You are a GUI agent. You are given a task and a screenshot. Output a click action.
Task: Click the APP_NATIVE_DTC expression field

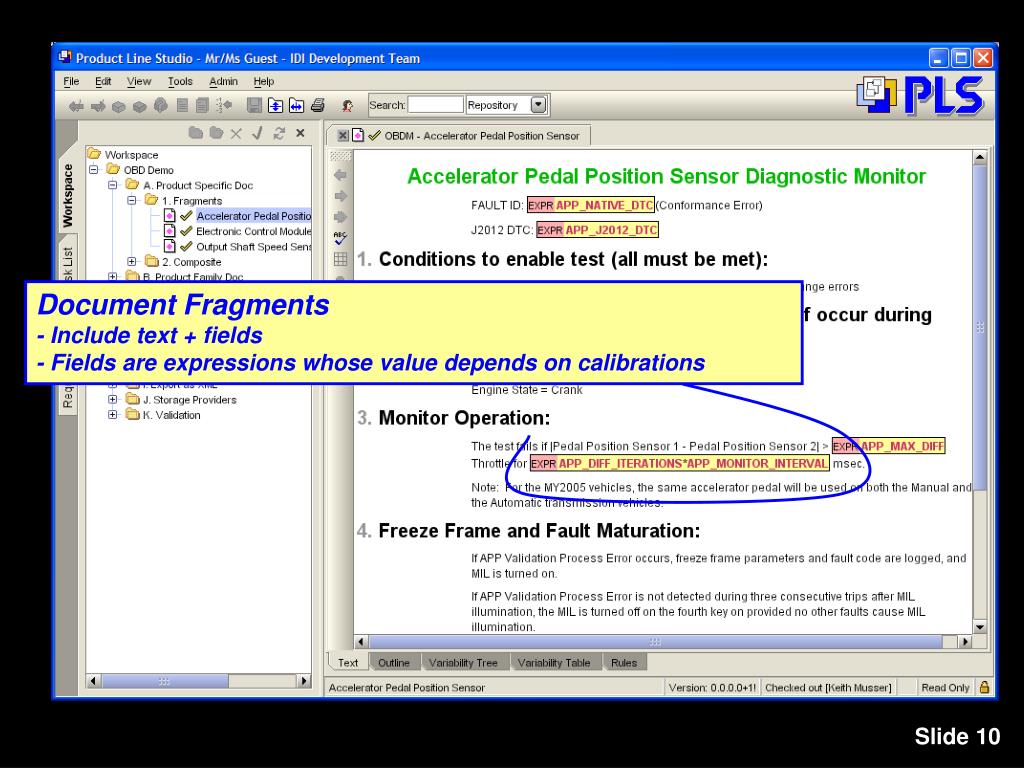click(590, 205)
